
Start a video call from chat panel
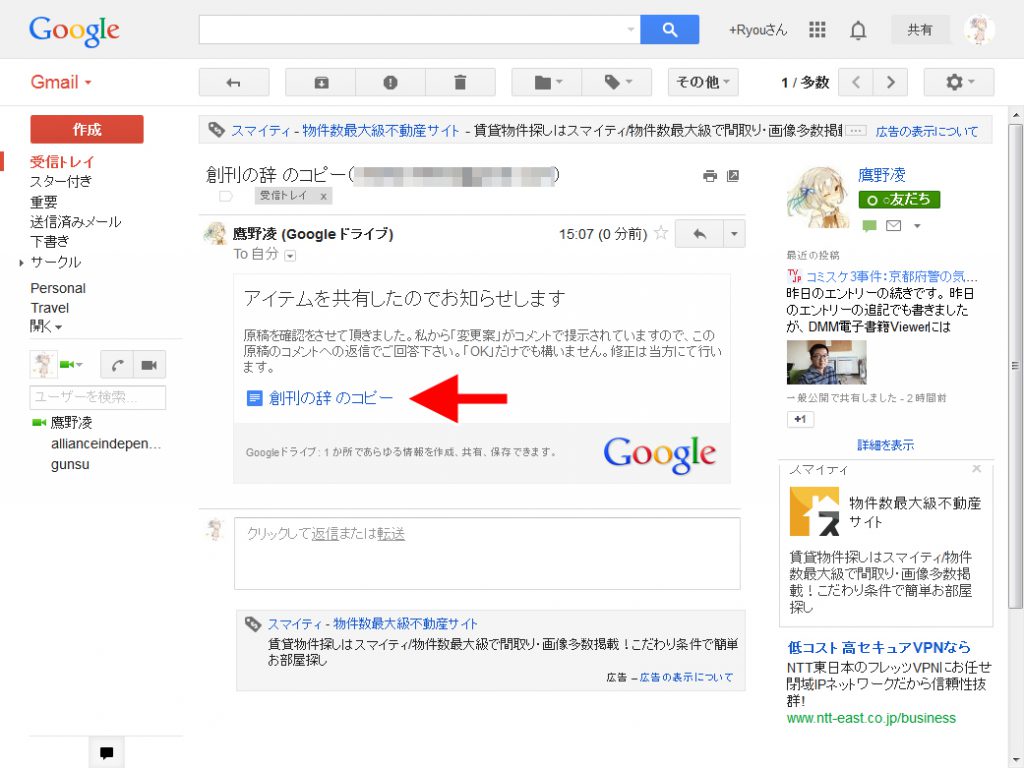pos(150,365)
